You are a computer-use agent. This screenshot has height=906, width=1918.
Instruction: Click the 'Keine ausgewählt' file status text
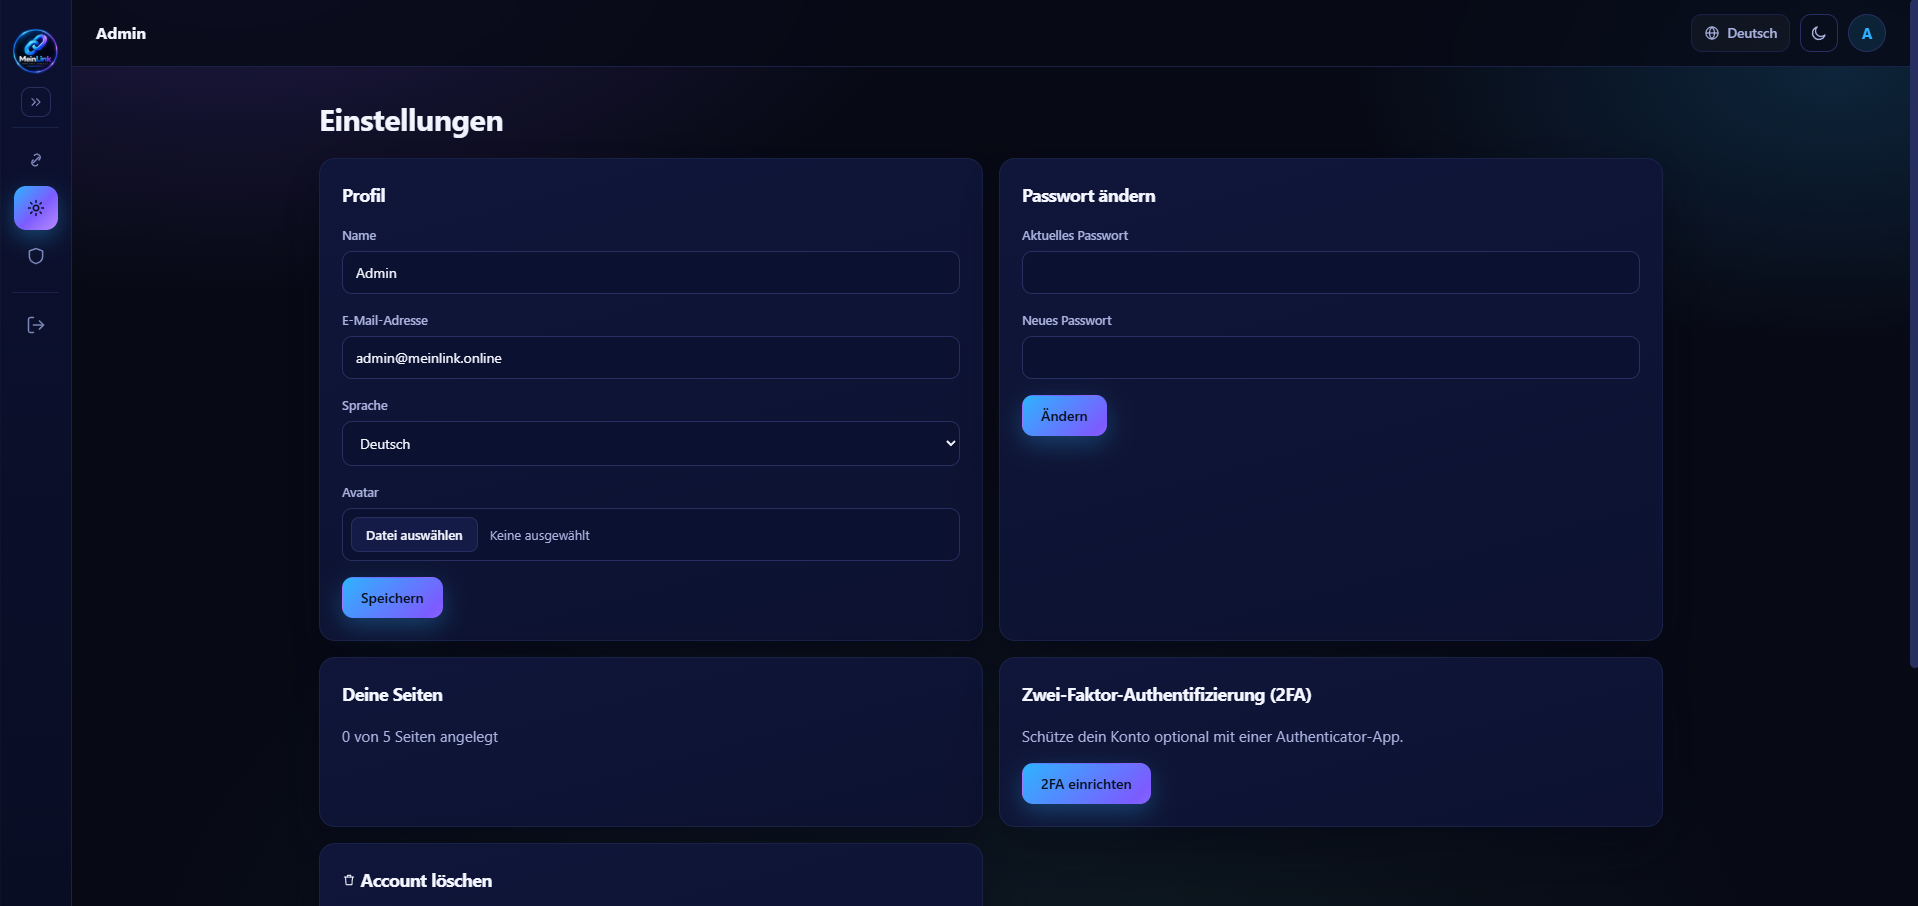click(x=540, y=536)
